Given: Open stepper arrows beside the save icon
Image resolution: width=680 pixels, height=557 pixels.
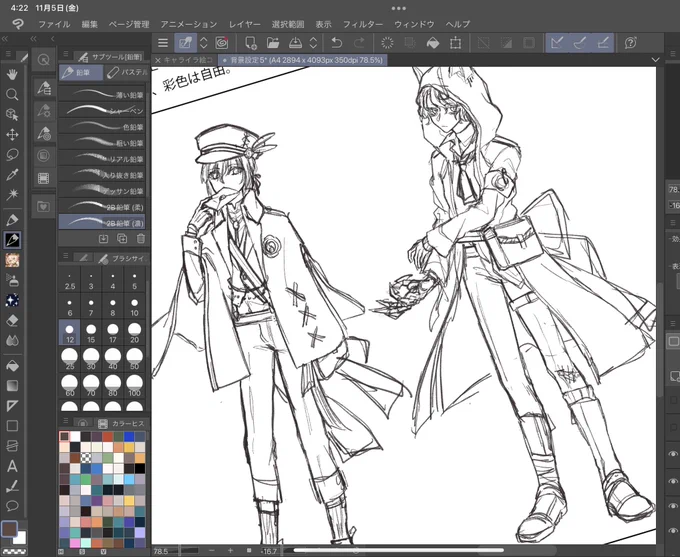Looking at the screenshot, I should [x=313, y=43].
